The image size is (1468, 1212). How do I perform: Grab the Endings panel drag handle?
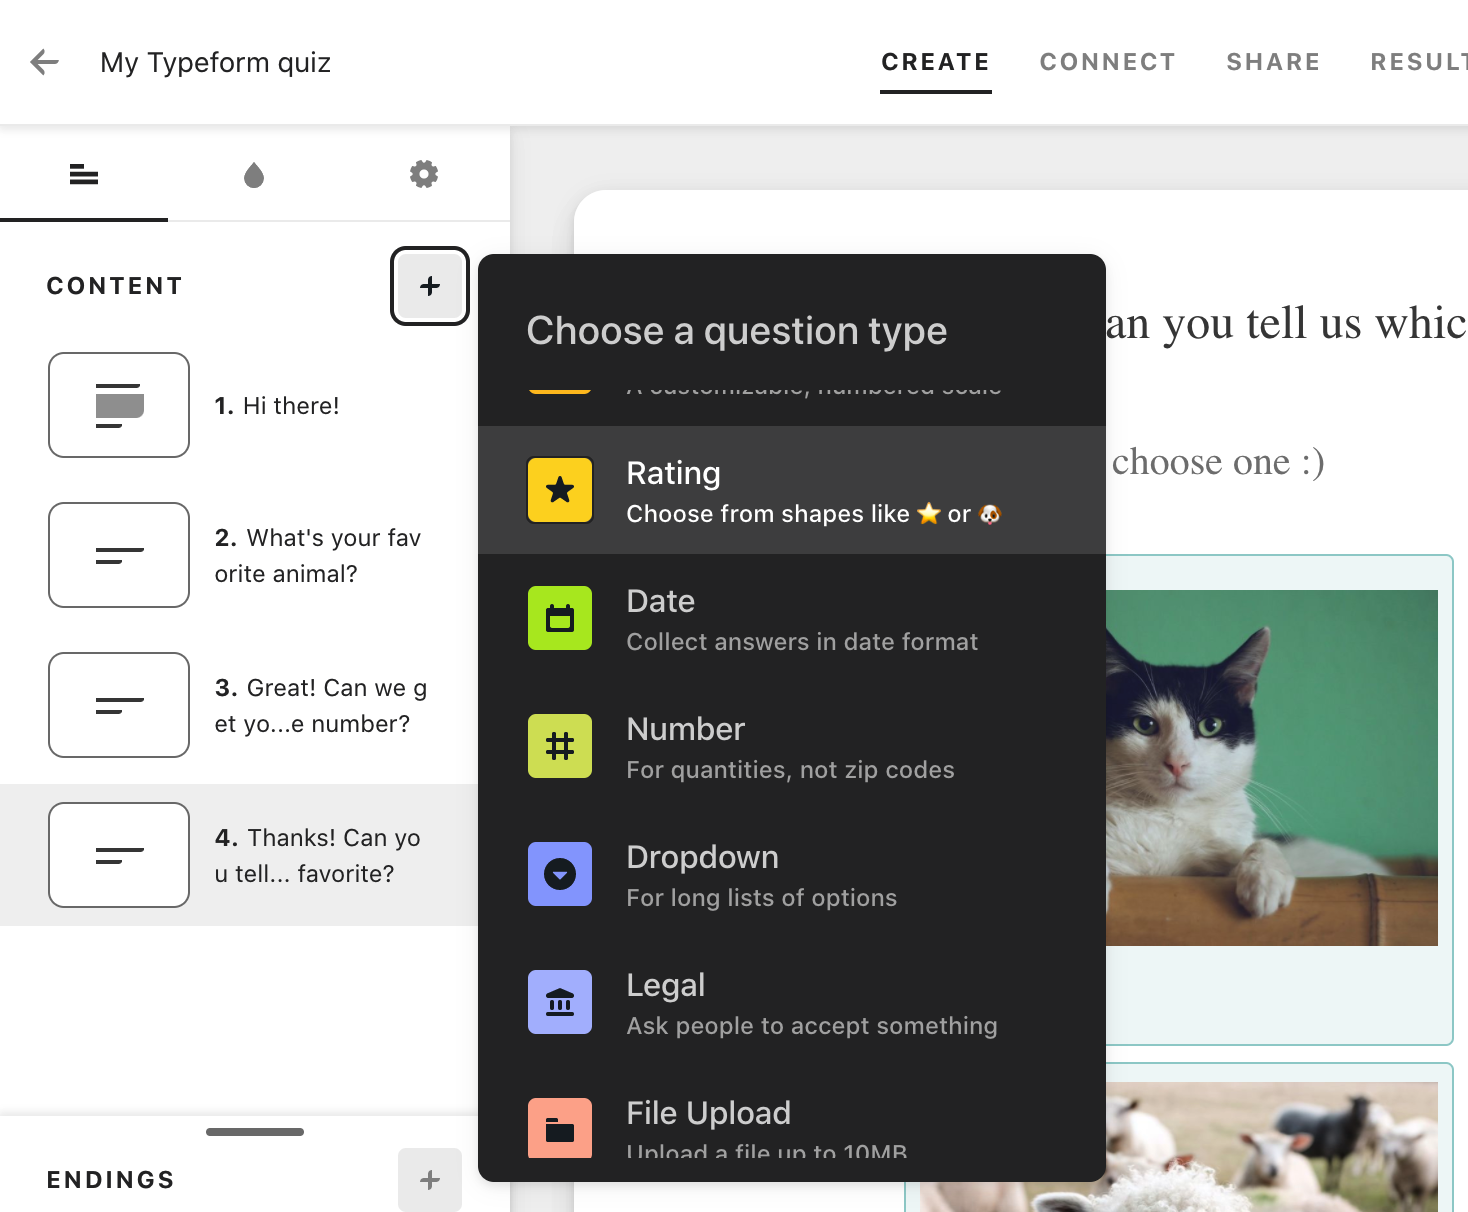coord(255,1132)
